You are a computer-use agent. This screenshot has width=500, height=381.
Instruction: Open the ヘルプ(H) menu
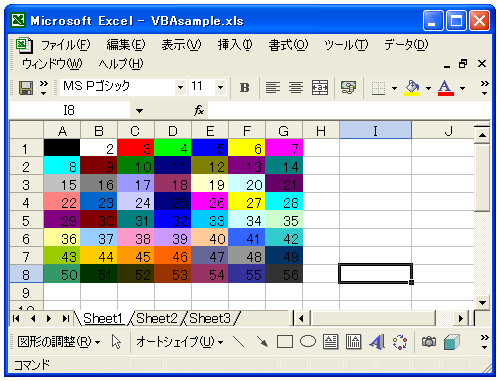coord(121,63)
